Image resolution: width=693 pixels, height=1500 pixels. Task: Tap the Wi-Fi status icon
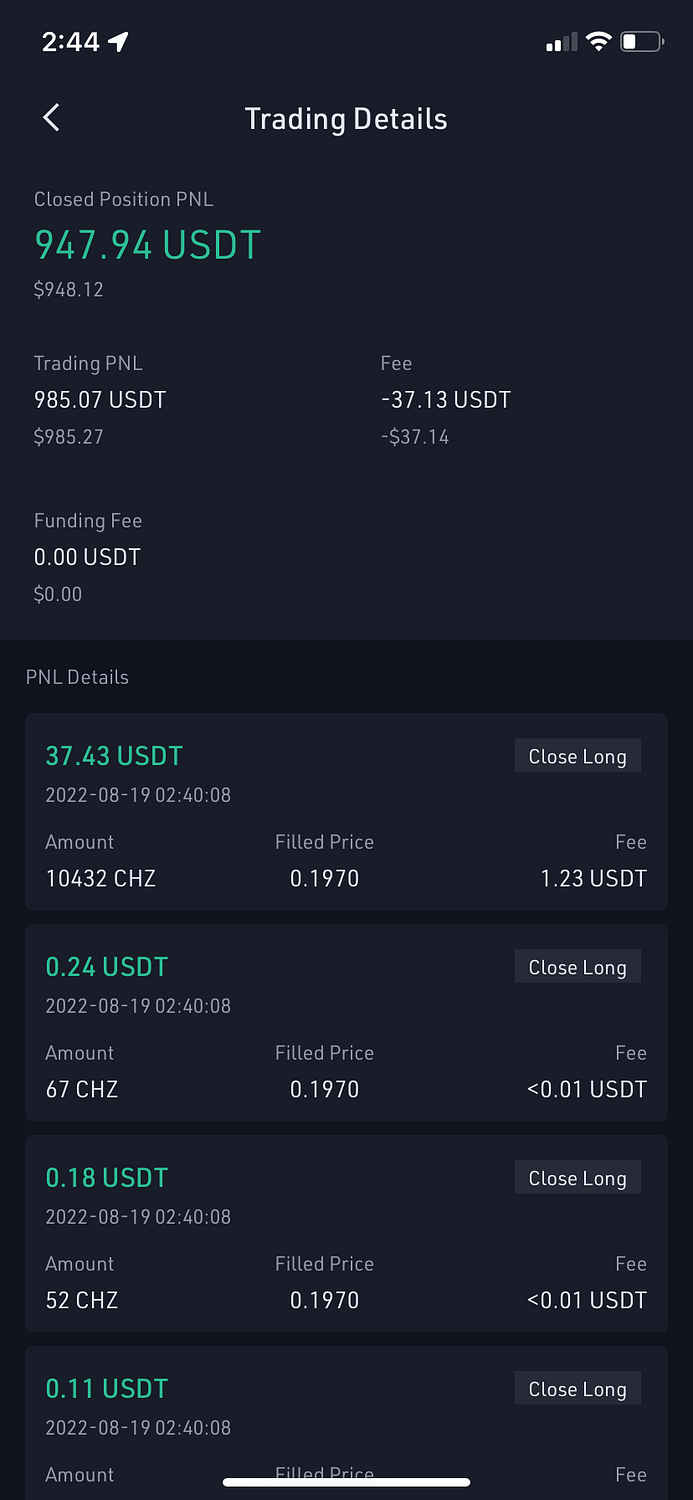click(x=598, y=42)
